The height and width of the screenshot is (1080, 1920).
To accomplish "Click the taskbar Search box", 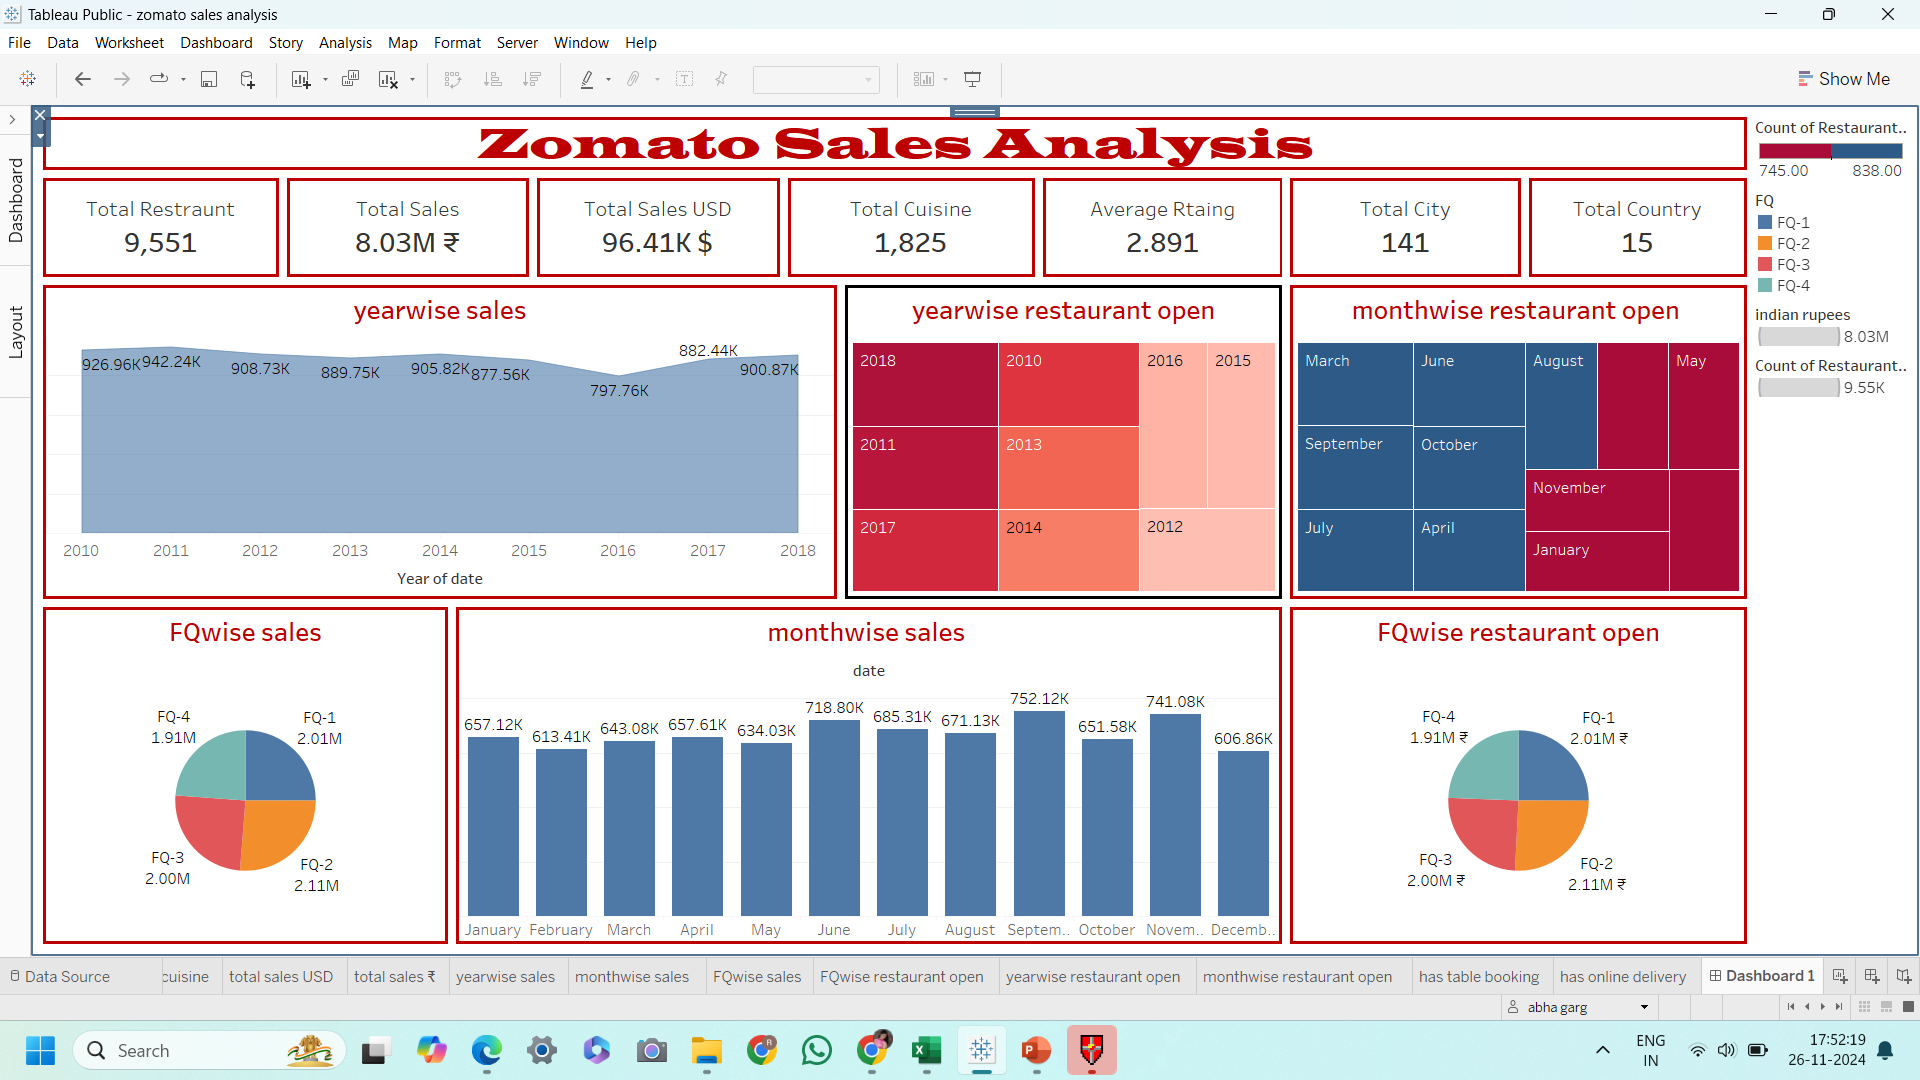I will pos(209,1051).
